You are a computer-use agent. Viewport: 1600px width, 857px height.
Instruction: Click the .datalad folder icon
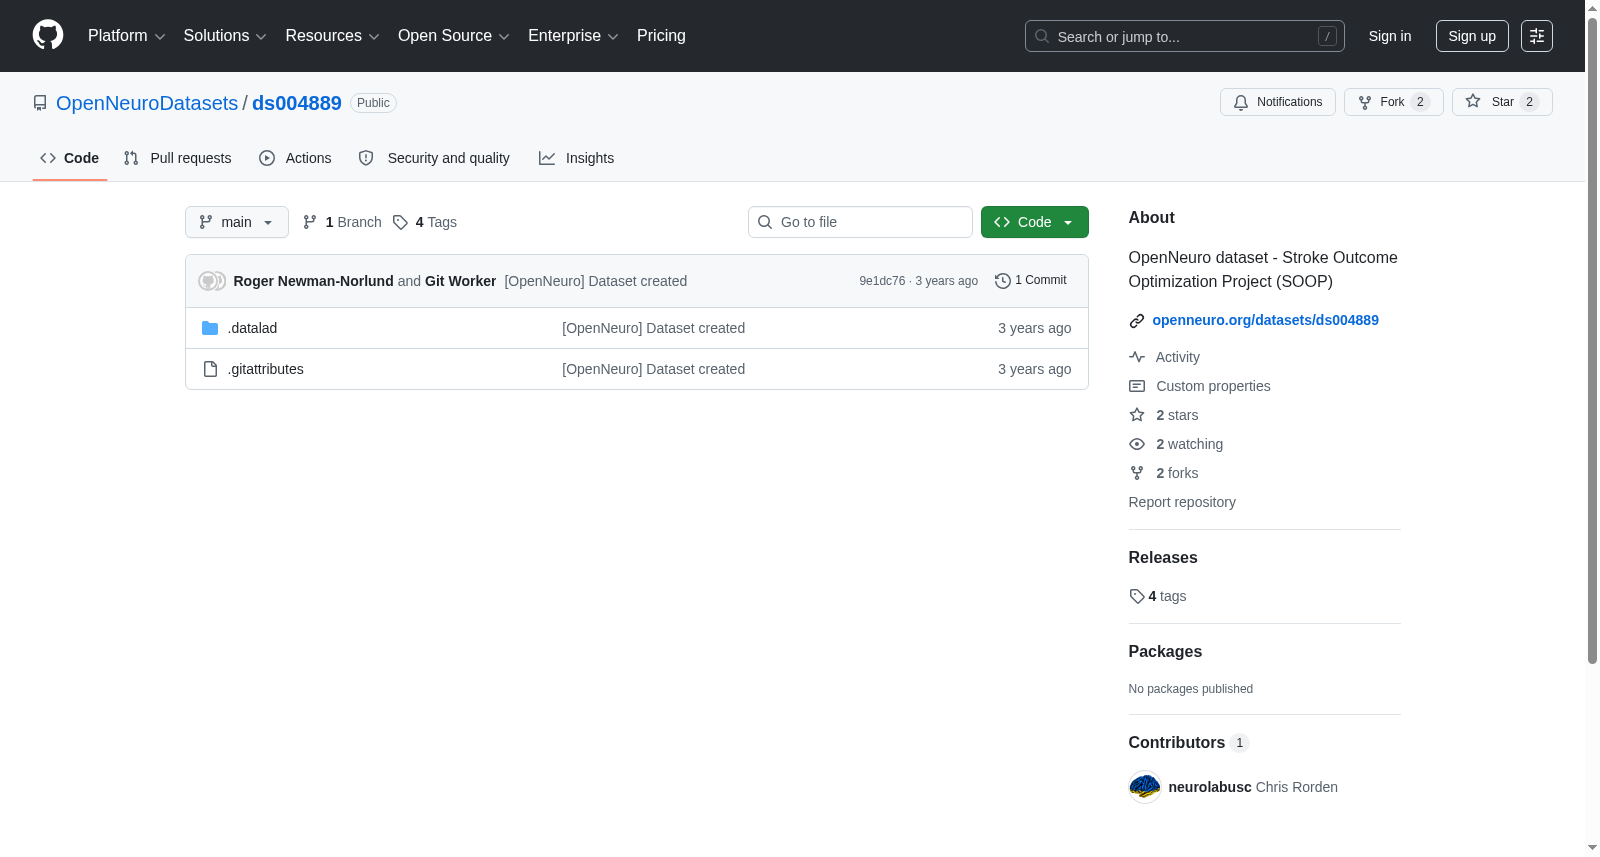click(x=210, y=328)
